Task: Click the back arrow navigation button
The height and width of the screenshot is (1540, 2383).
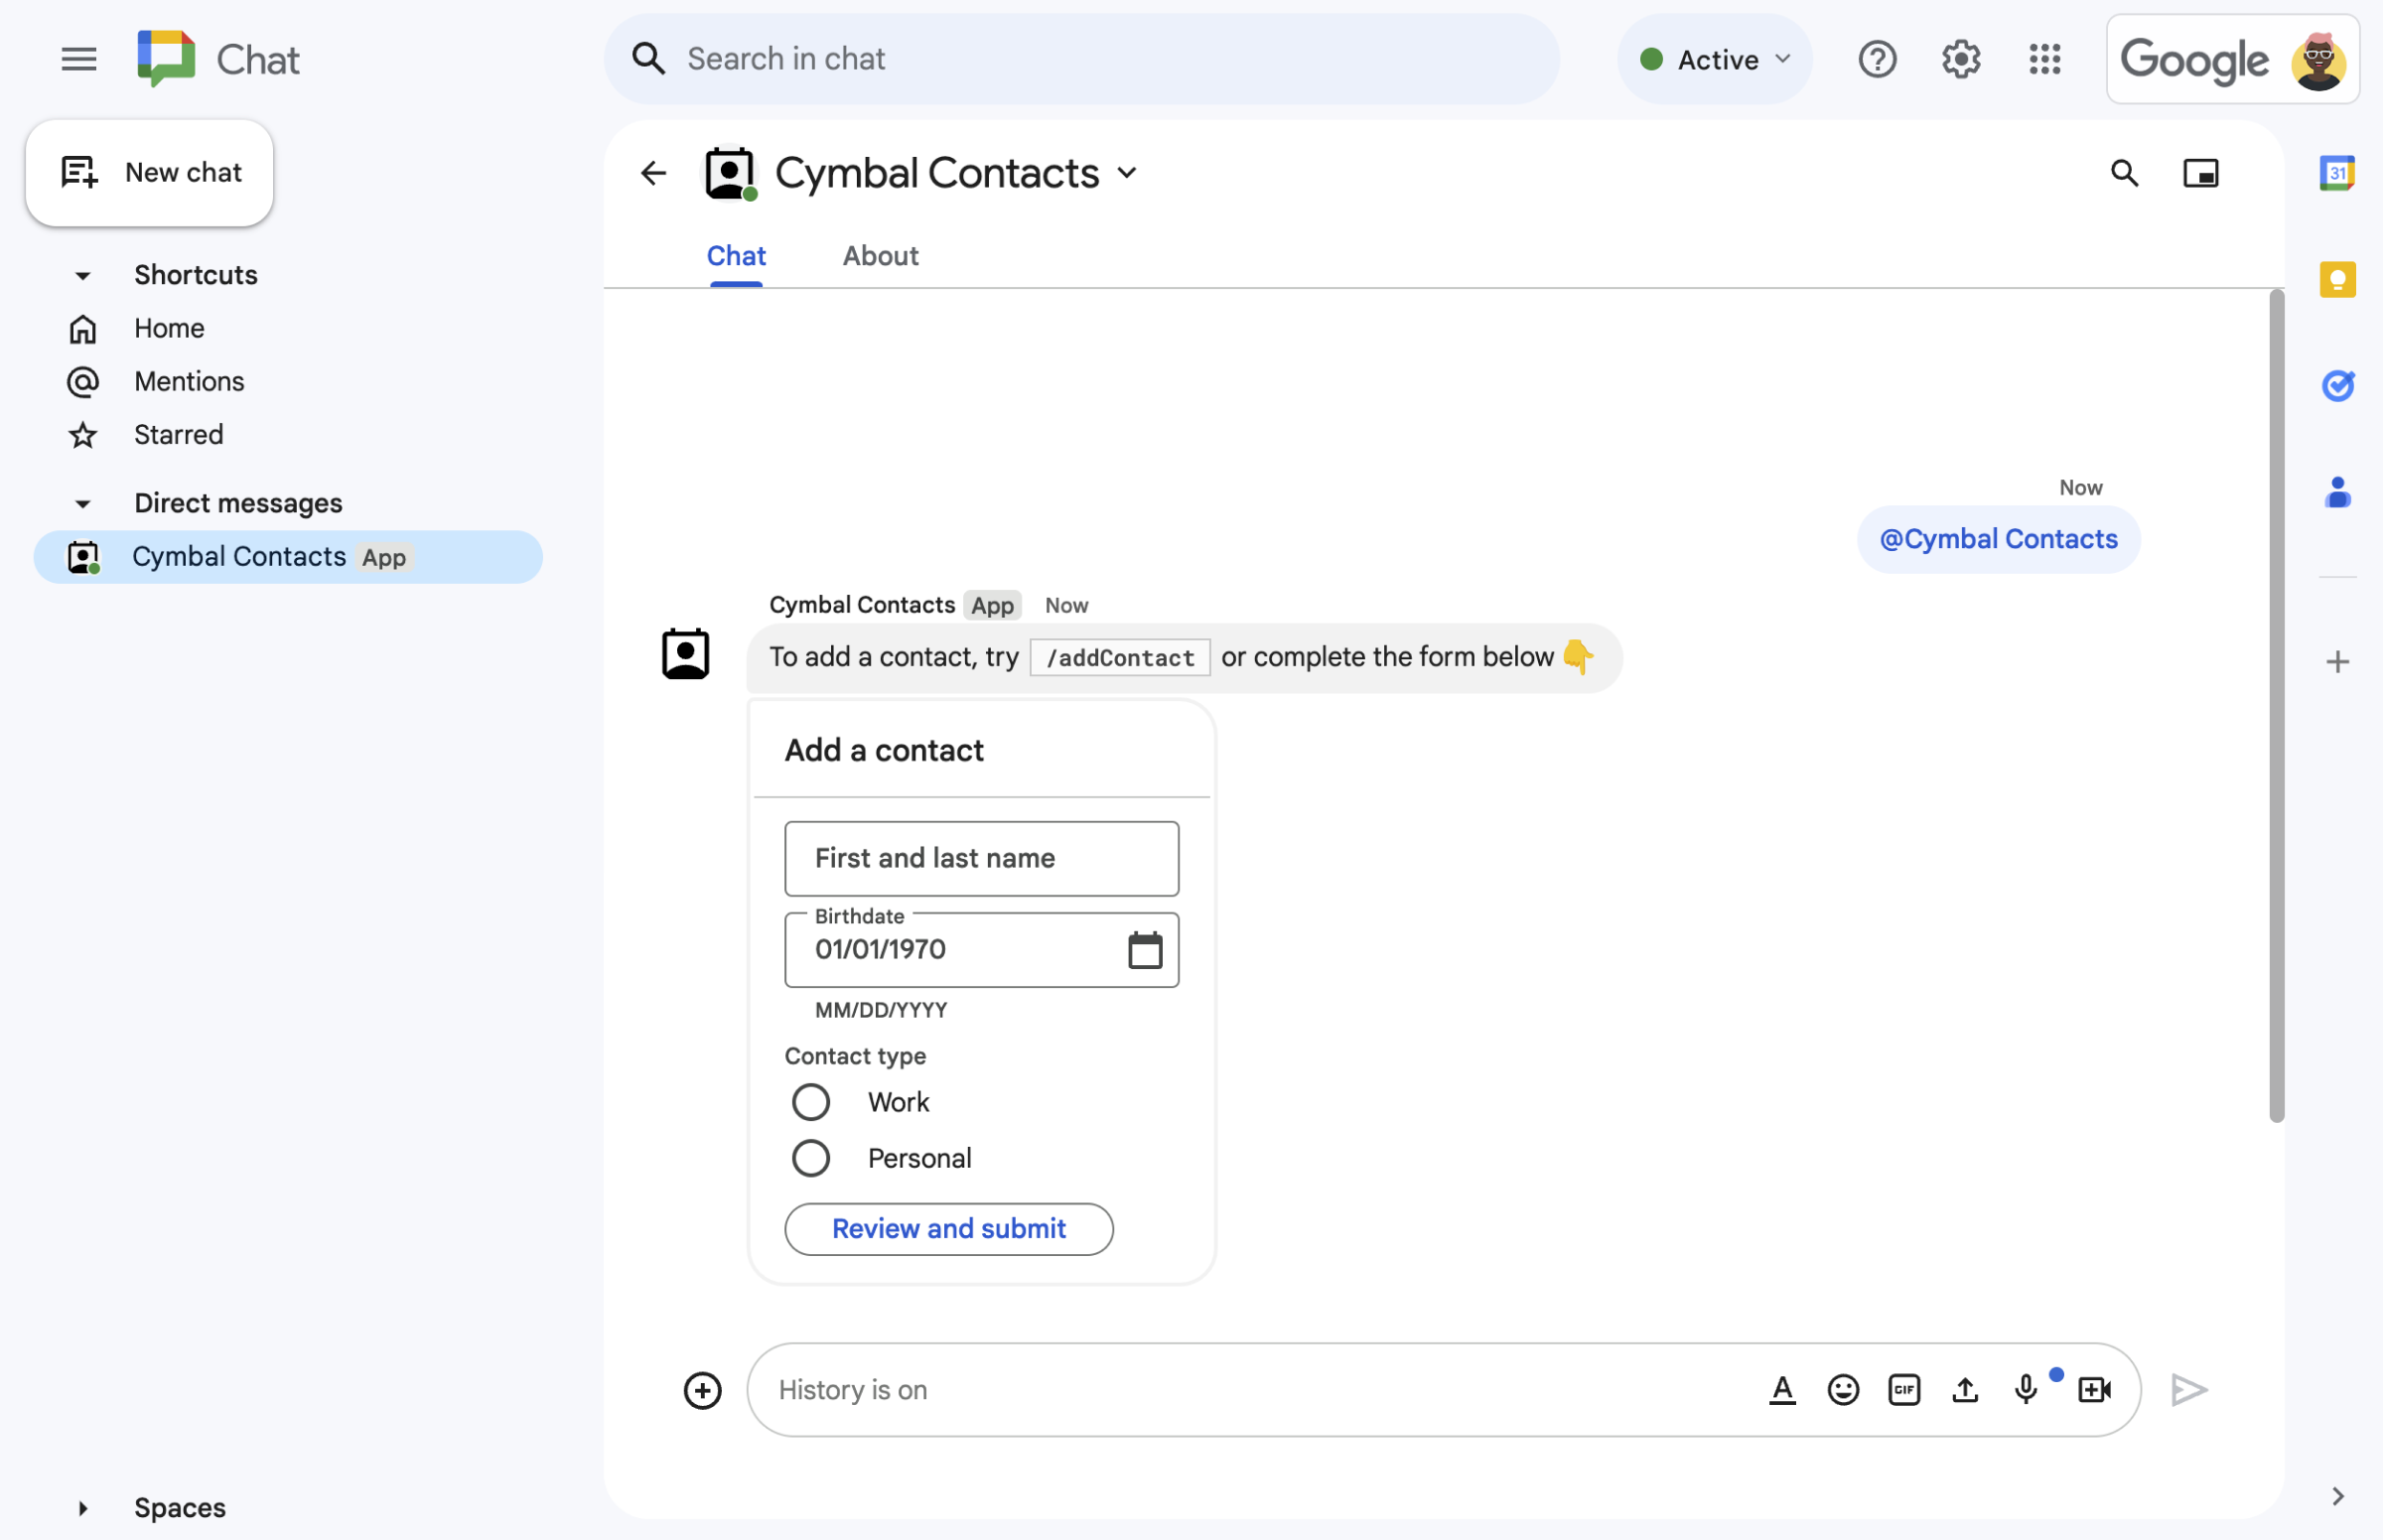Action: click(x=651, y=170)
